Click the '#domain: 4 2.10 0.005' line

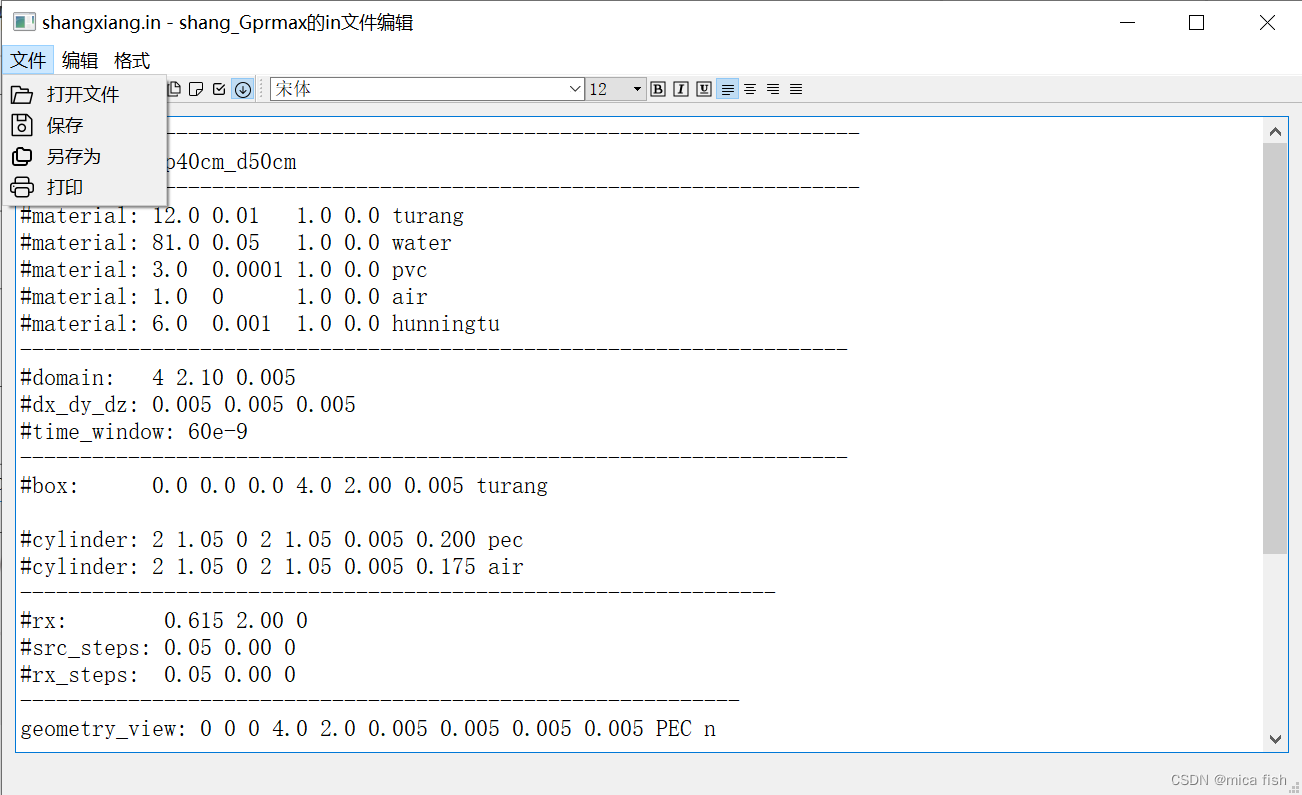158,378
